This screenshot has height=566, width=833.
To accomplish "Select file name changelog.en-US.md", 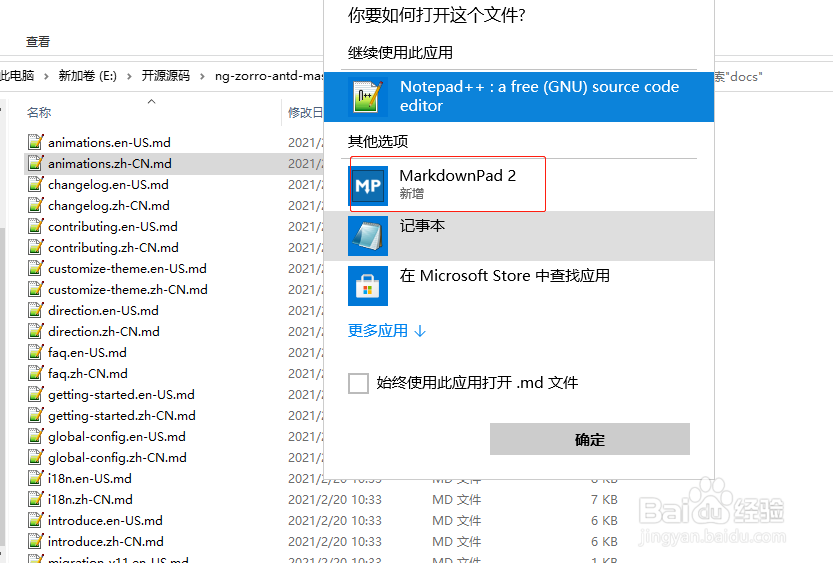I will coord(108,184).
